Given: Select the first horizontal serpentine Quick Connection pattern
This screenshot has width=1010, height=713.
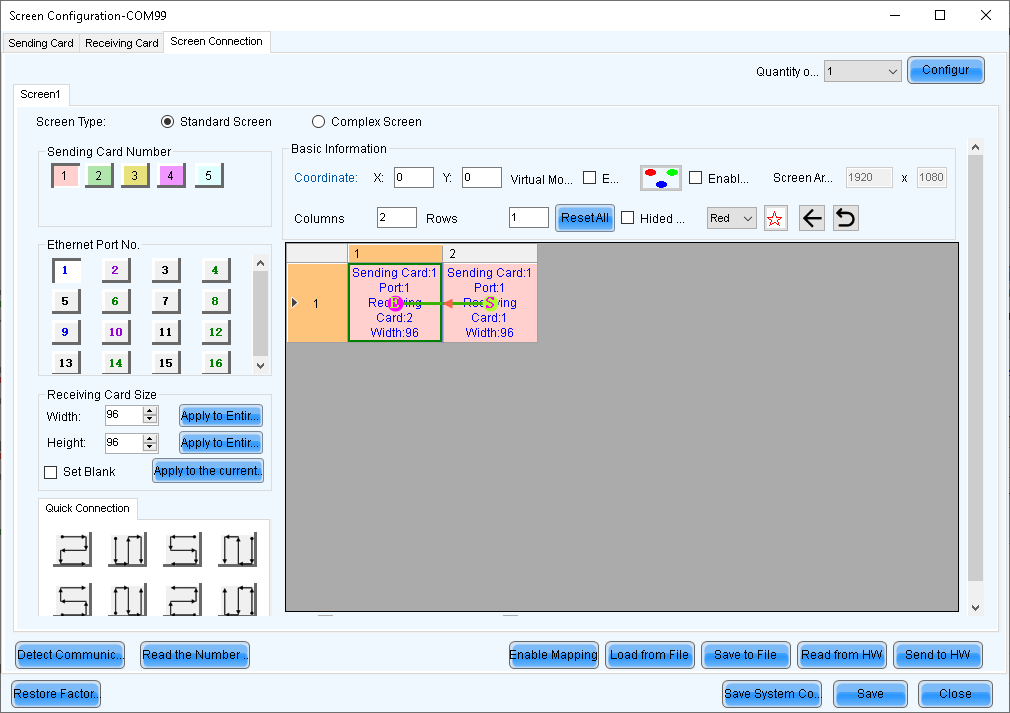Looking at the screenshot, I should tap(72, 548).
